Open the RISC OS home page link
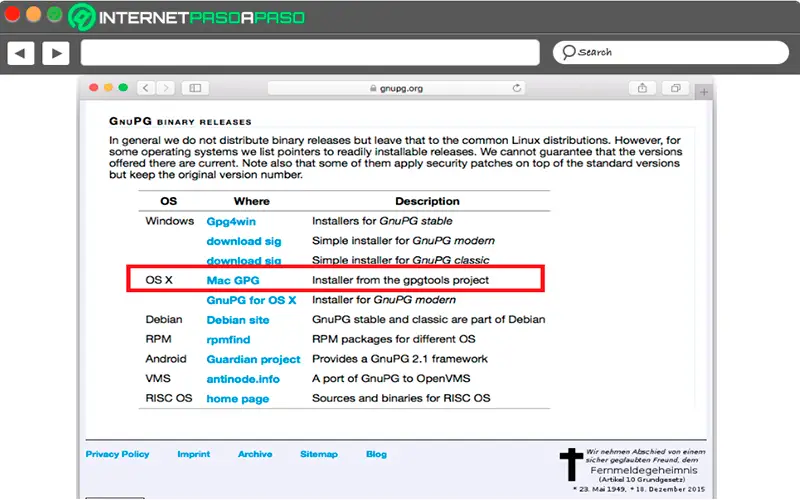 tap(237, 399)
